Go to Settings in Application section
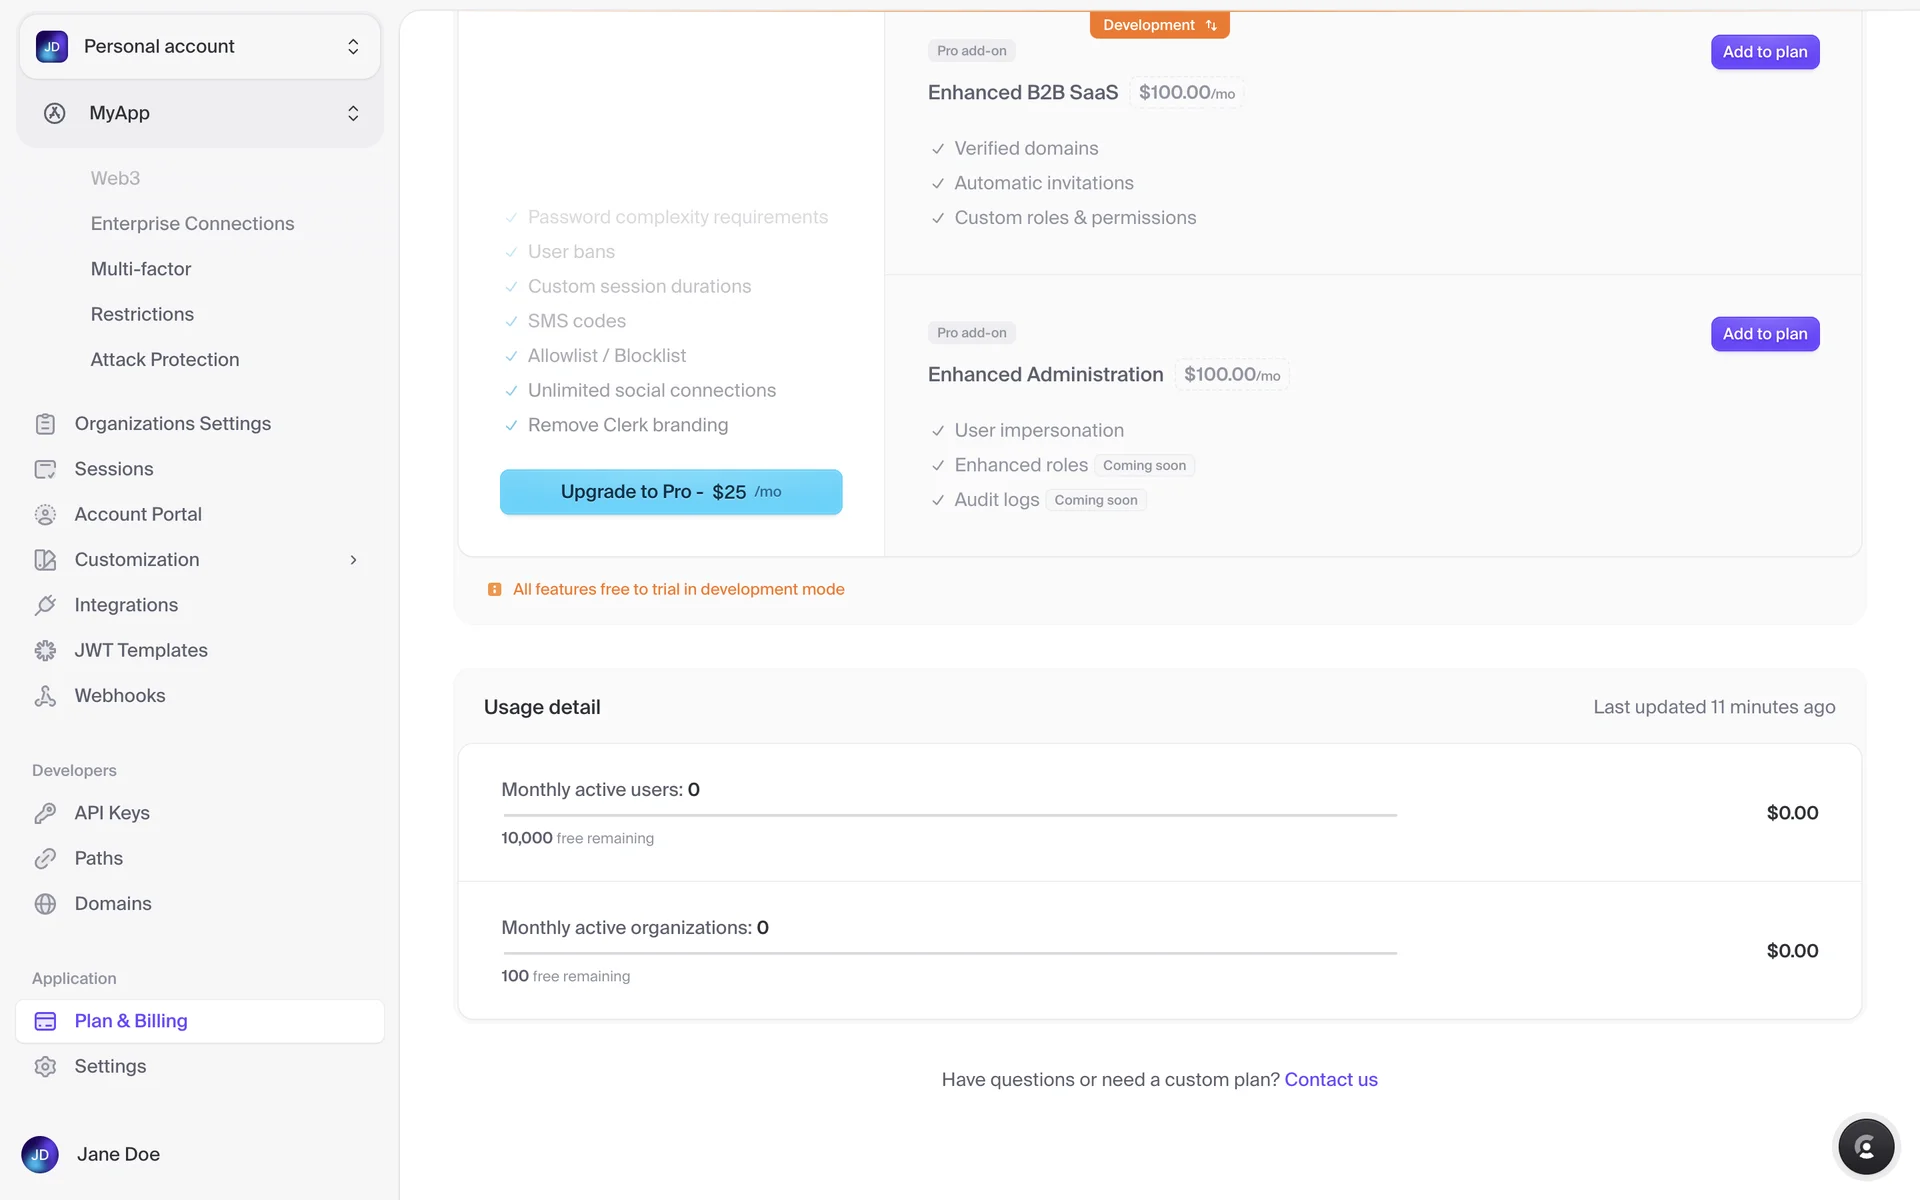This screenshot has height=1200, width=1920. tap(110, 1066)
